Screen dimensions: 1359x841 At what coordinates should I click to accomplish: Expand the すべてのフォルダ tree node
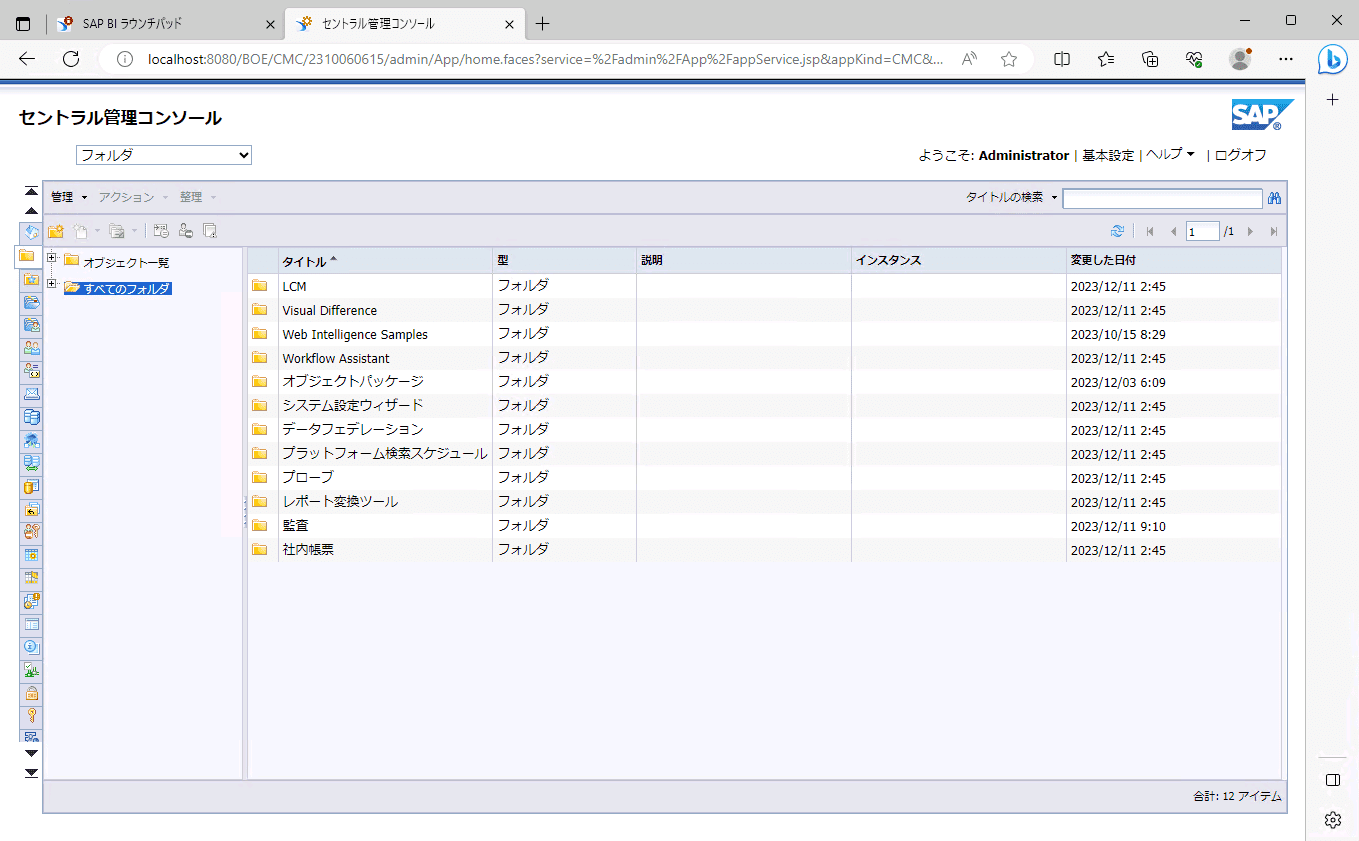(52, 285)
